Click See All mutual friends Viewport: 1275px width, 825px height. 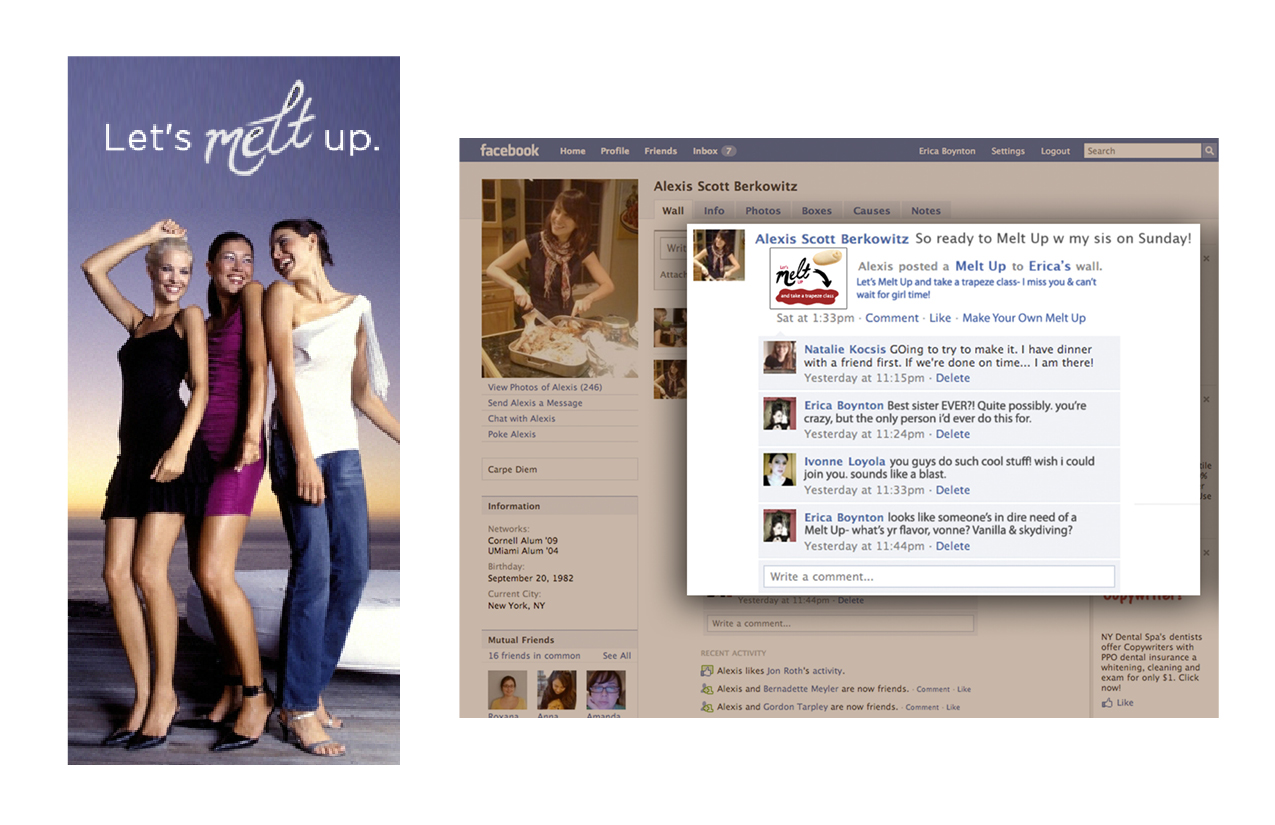tap(616, 656)
